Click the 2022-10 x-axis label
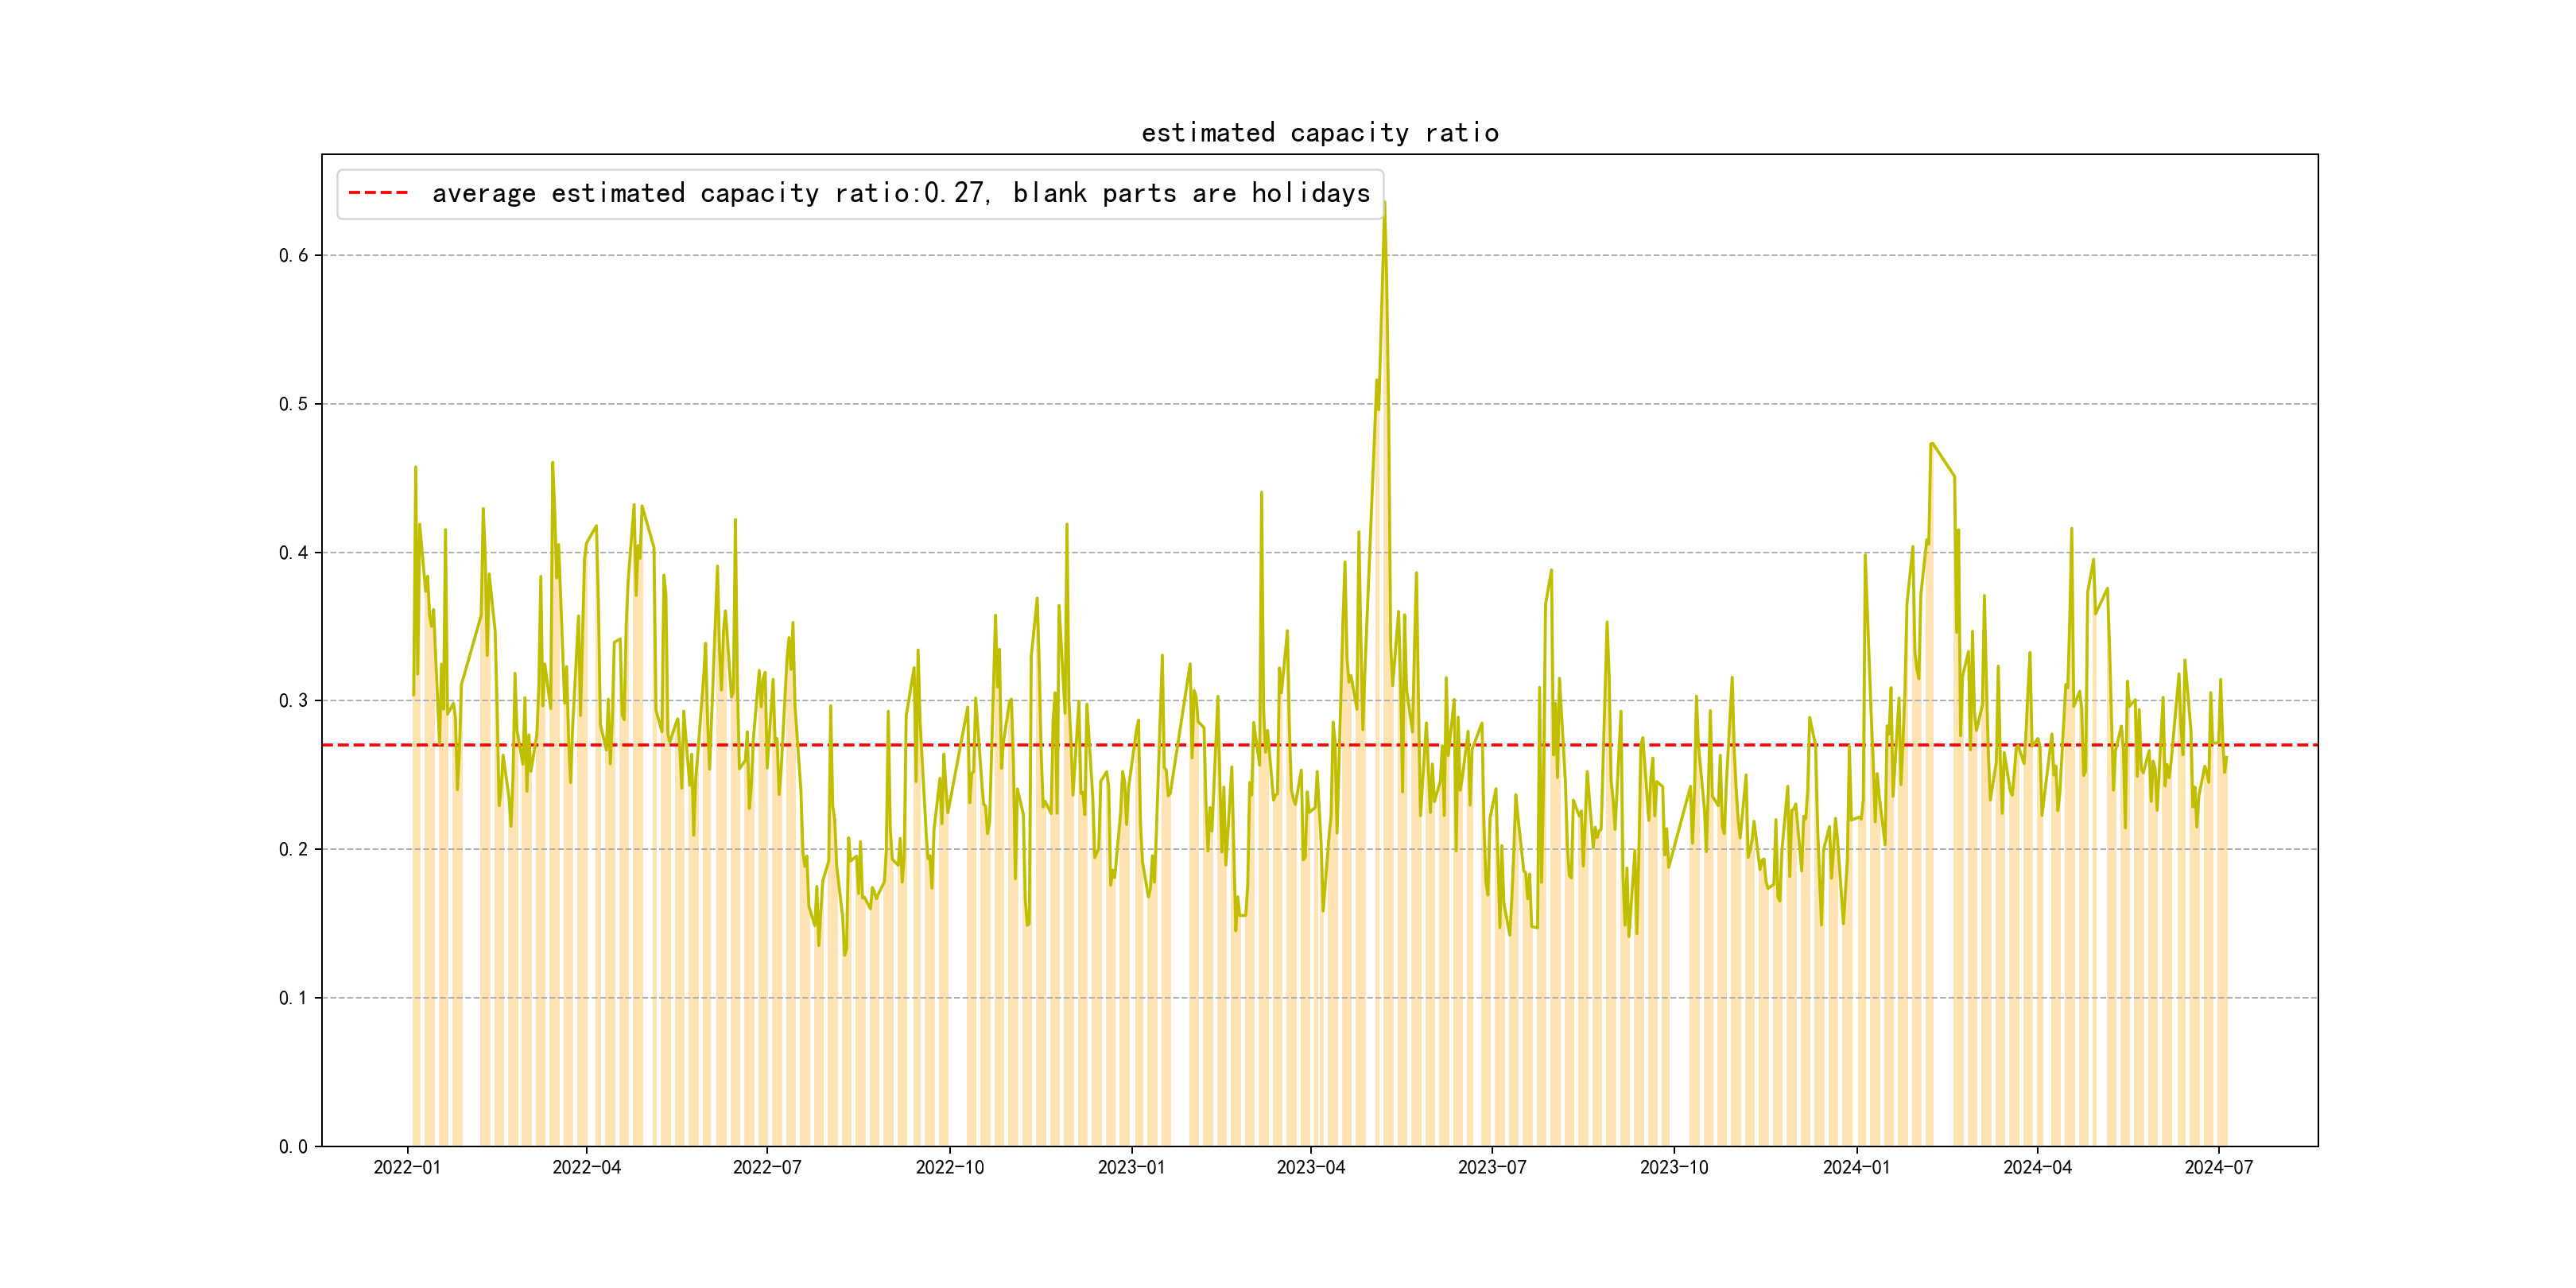This screenshot has height=1288, width=2576. click(949, 1167)
